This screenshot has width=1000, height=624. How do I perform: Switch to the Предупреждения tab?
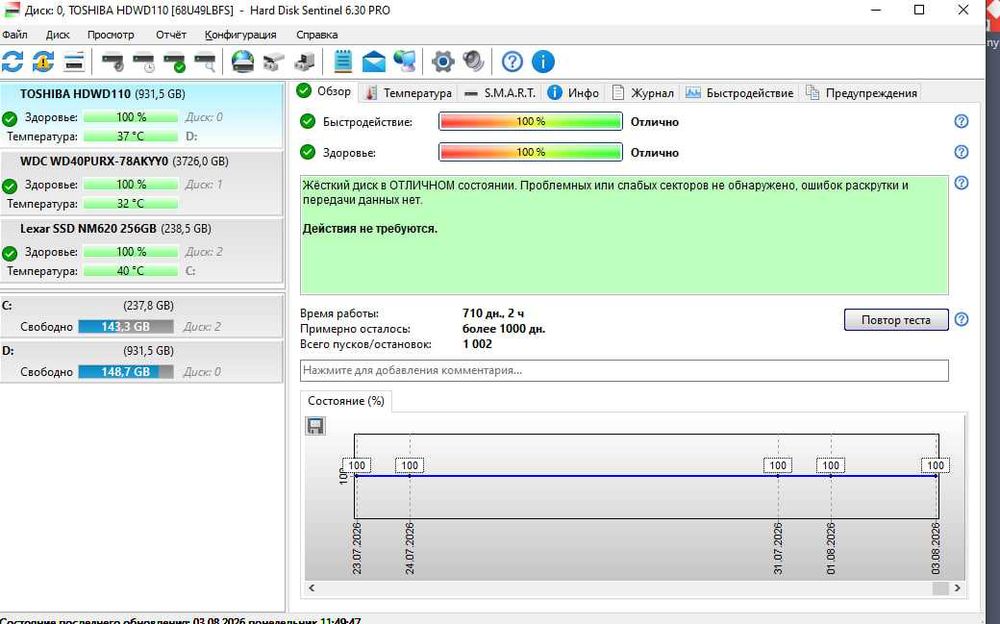[x=861, y=93]
